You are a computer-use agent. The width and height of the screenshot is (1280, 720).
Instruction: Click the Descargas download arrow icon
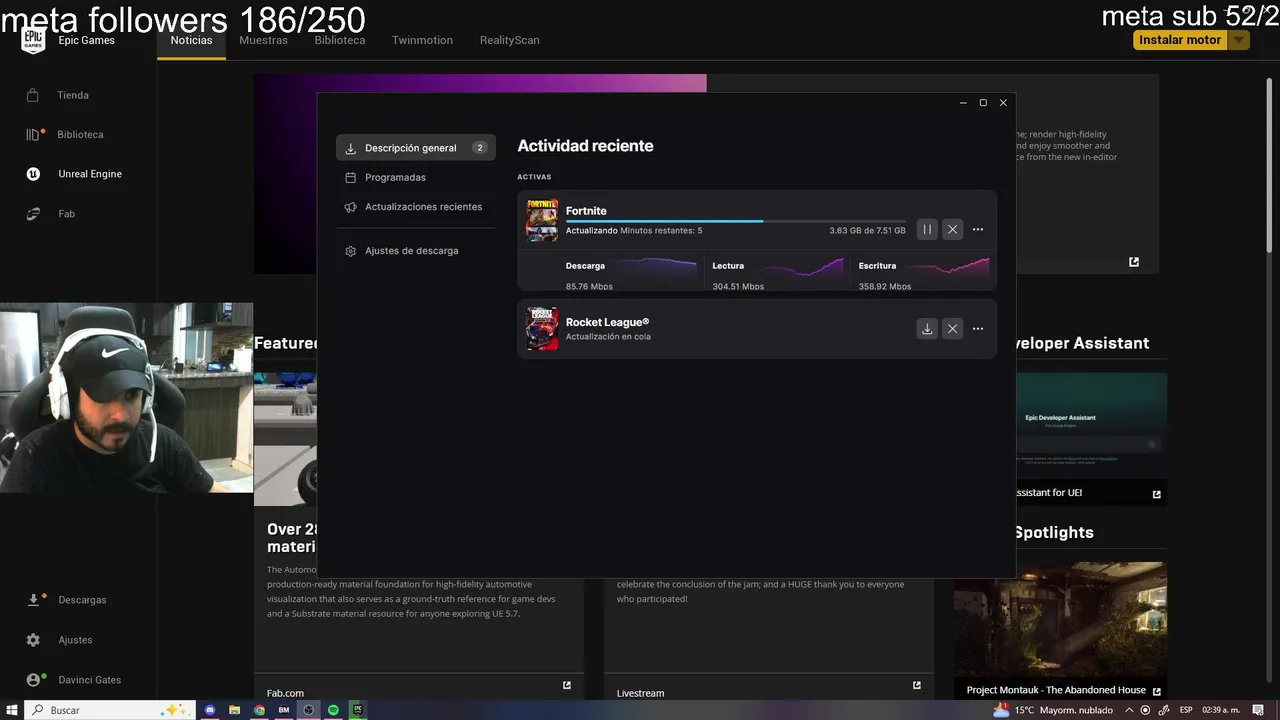[x=33, y=600]
